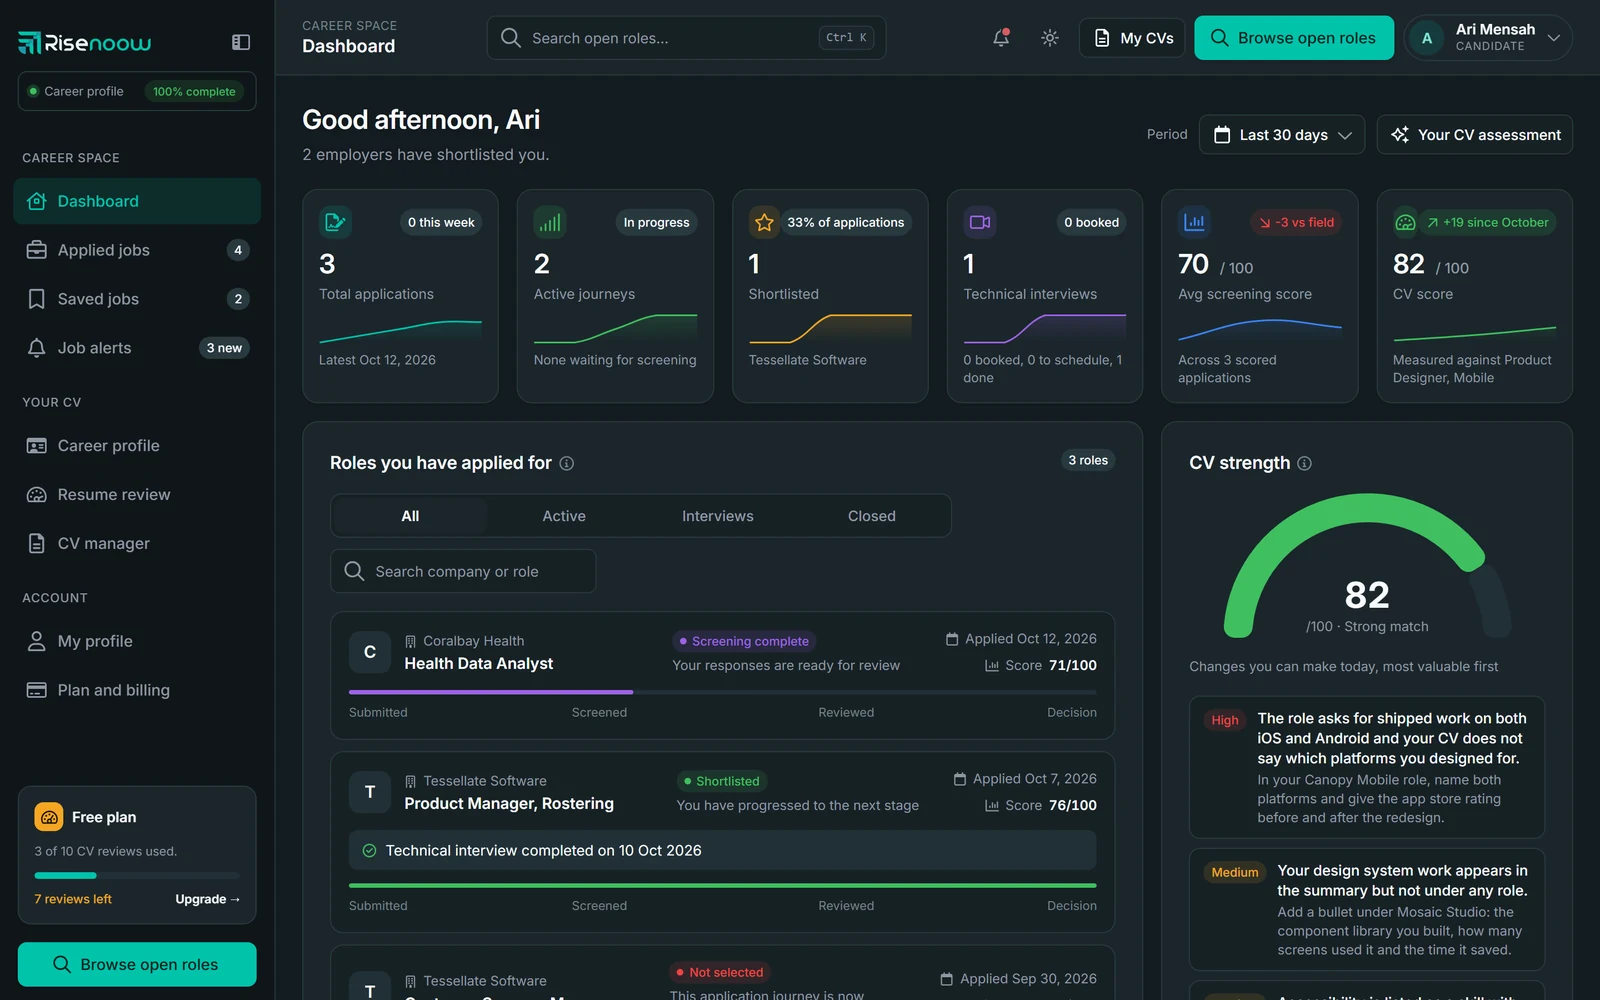This screenshot has width=1600, height=1000.
Task: Collapse sidebar with the panel toggle icon
Action: (x=241, y=42)
